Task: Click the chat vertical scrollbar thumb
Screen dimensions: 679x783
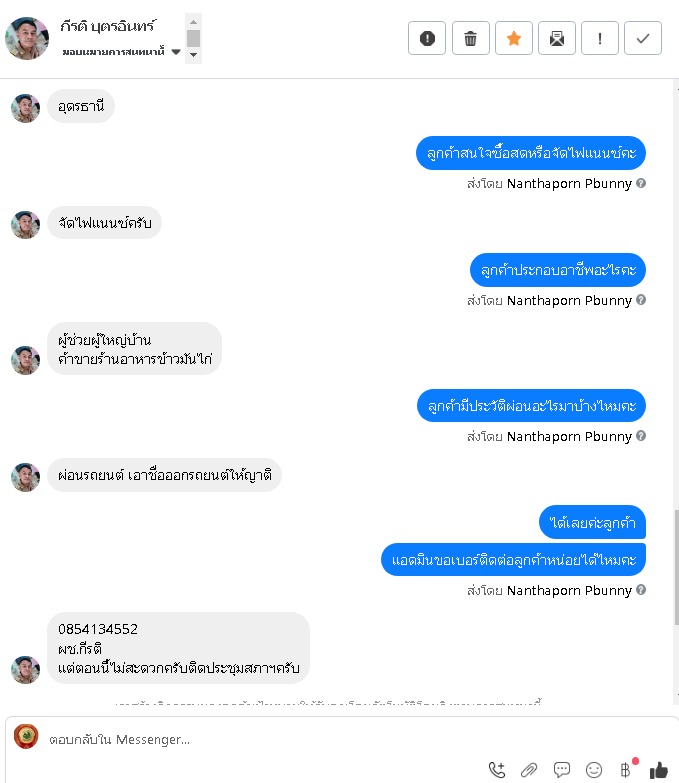Action: click(x=677, y=567)
